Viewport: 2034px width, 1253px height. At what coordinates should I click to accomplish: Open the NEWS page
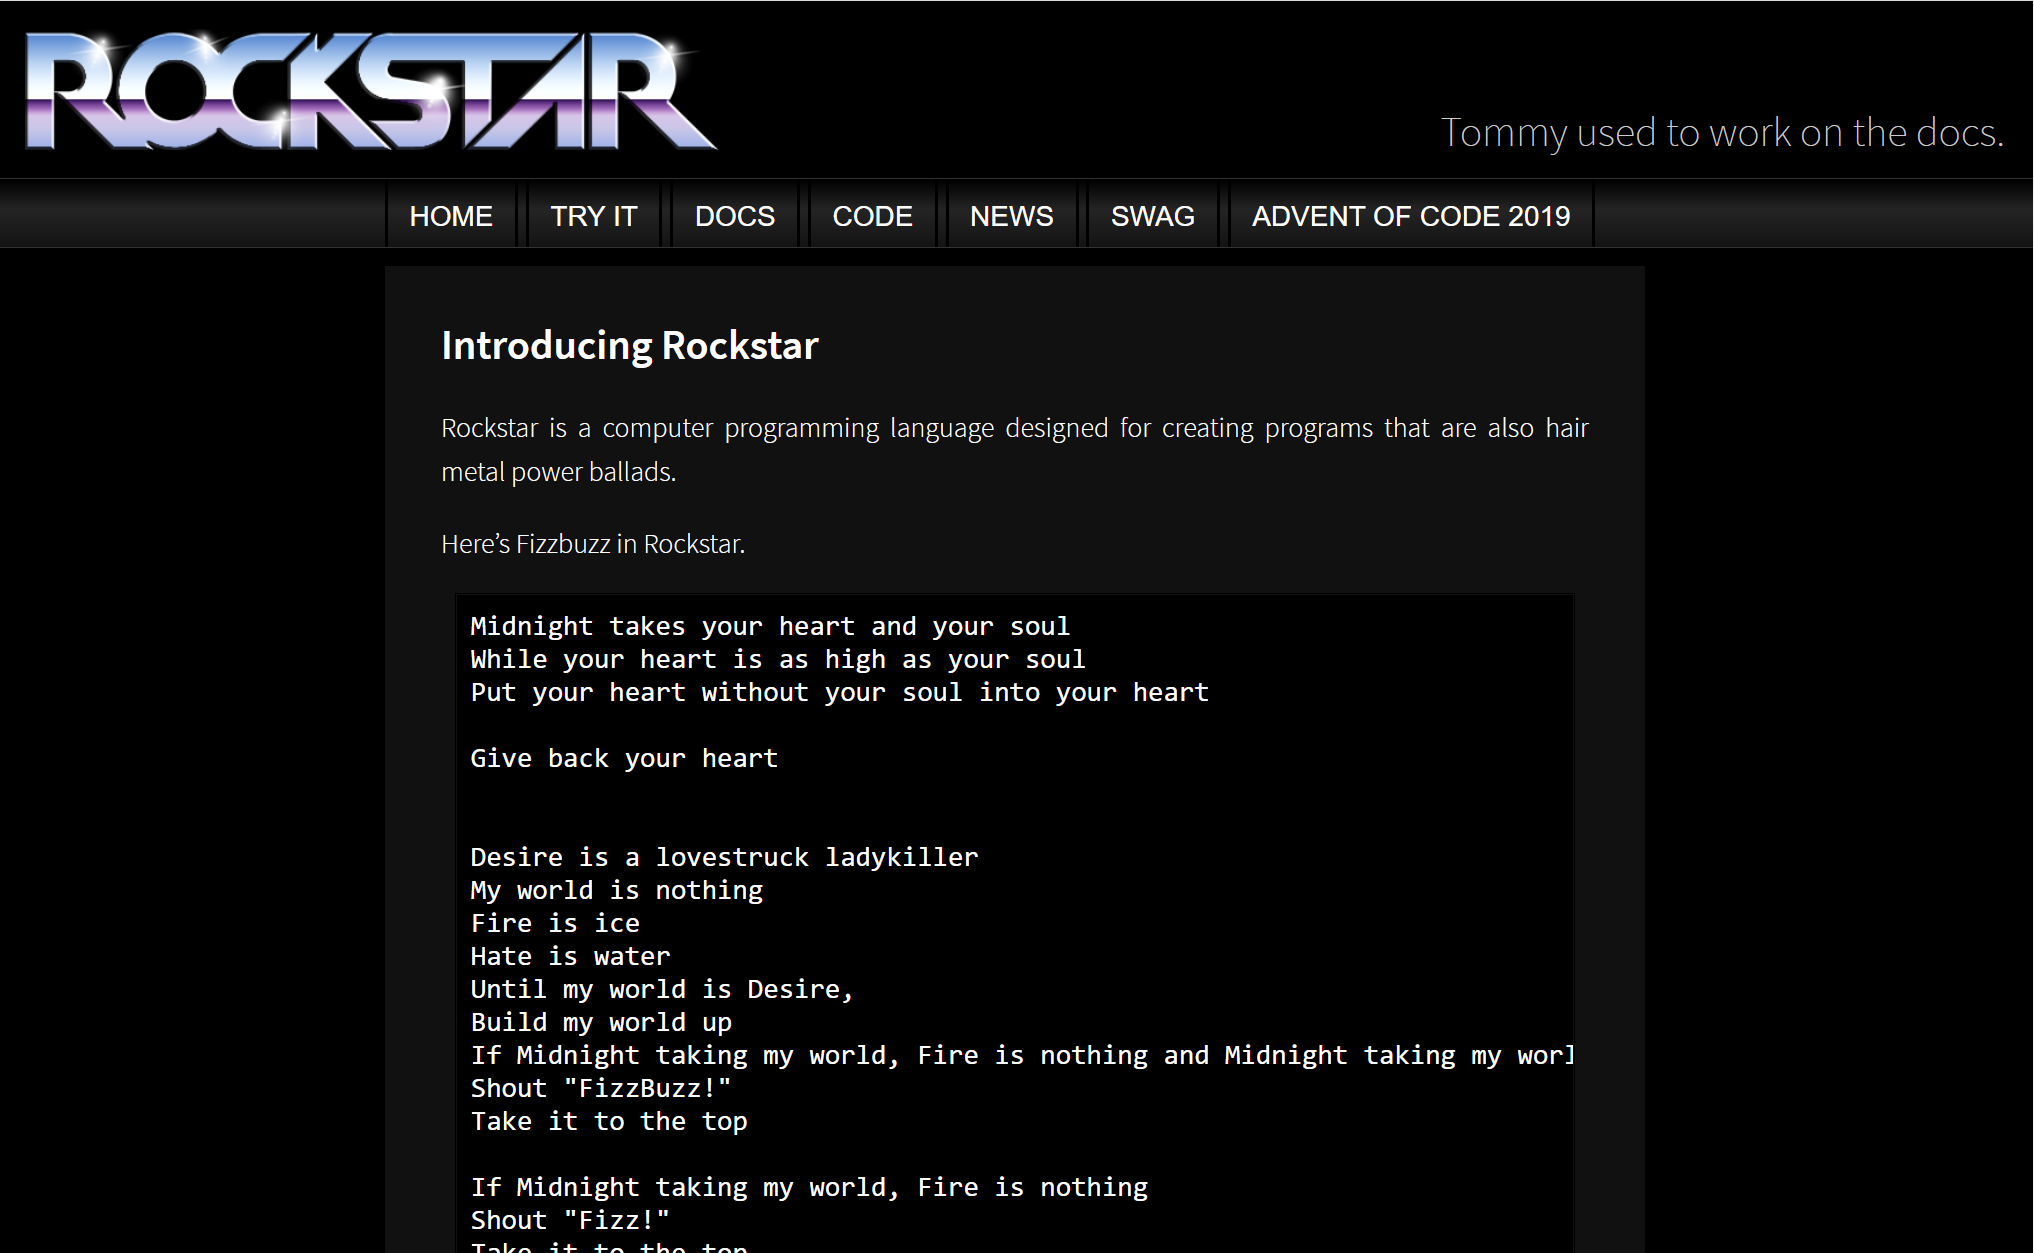(1011, 216)
